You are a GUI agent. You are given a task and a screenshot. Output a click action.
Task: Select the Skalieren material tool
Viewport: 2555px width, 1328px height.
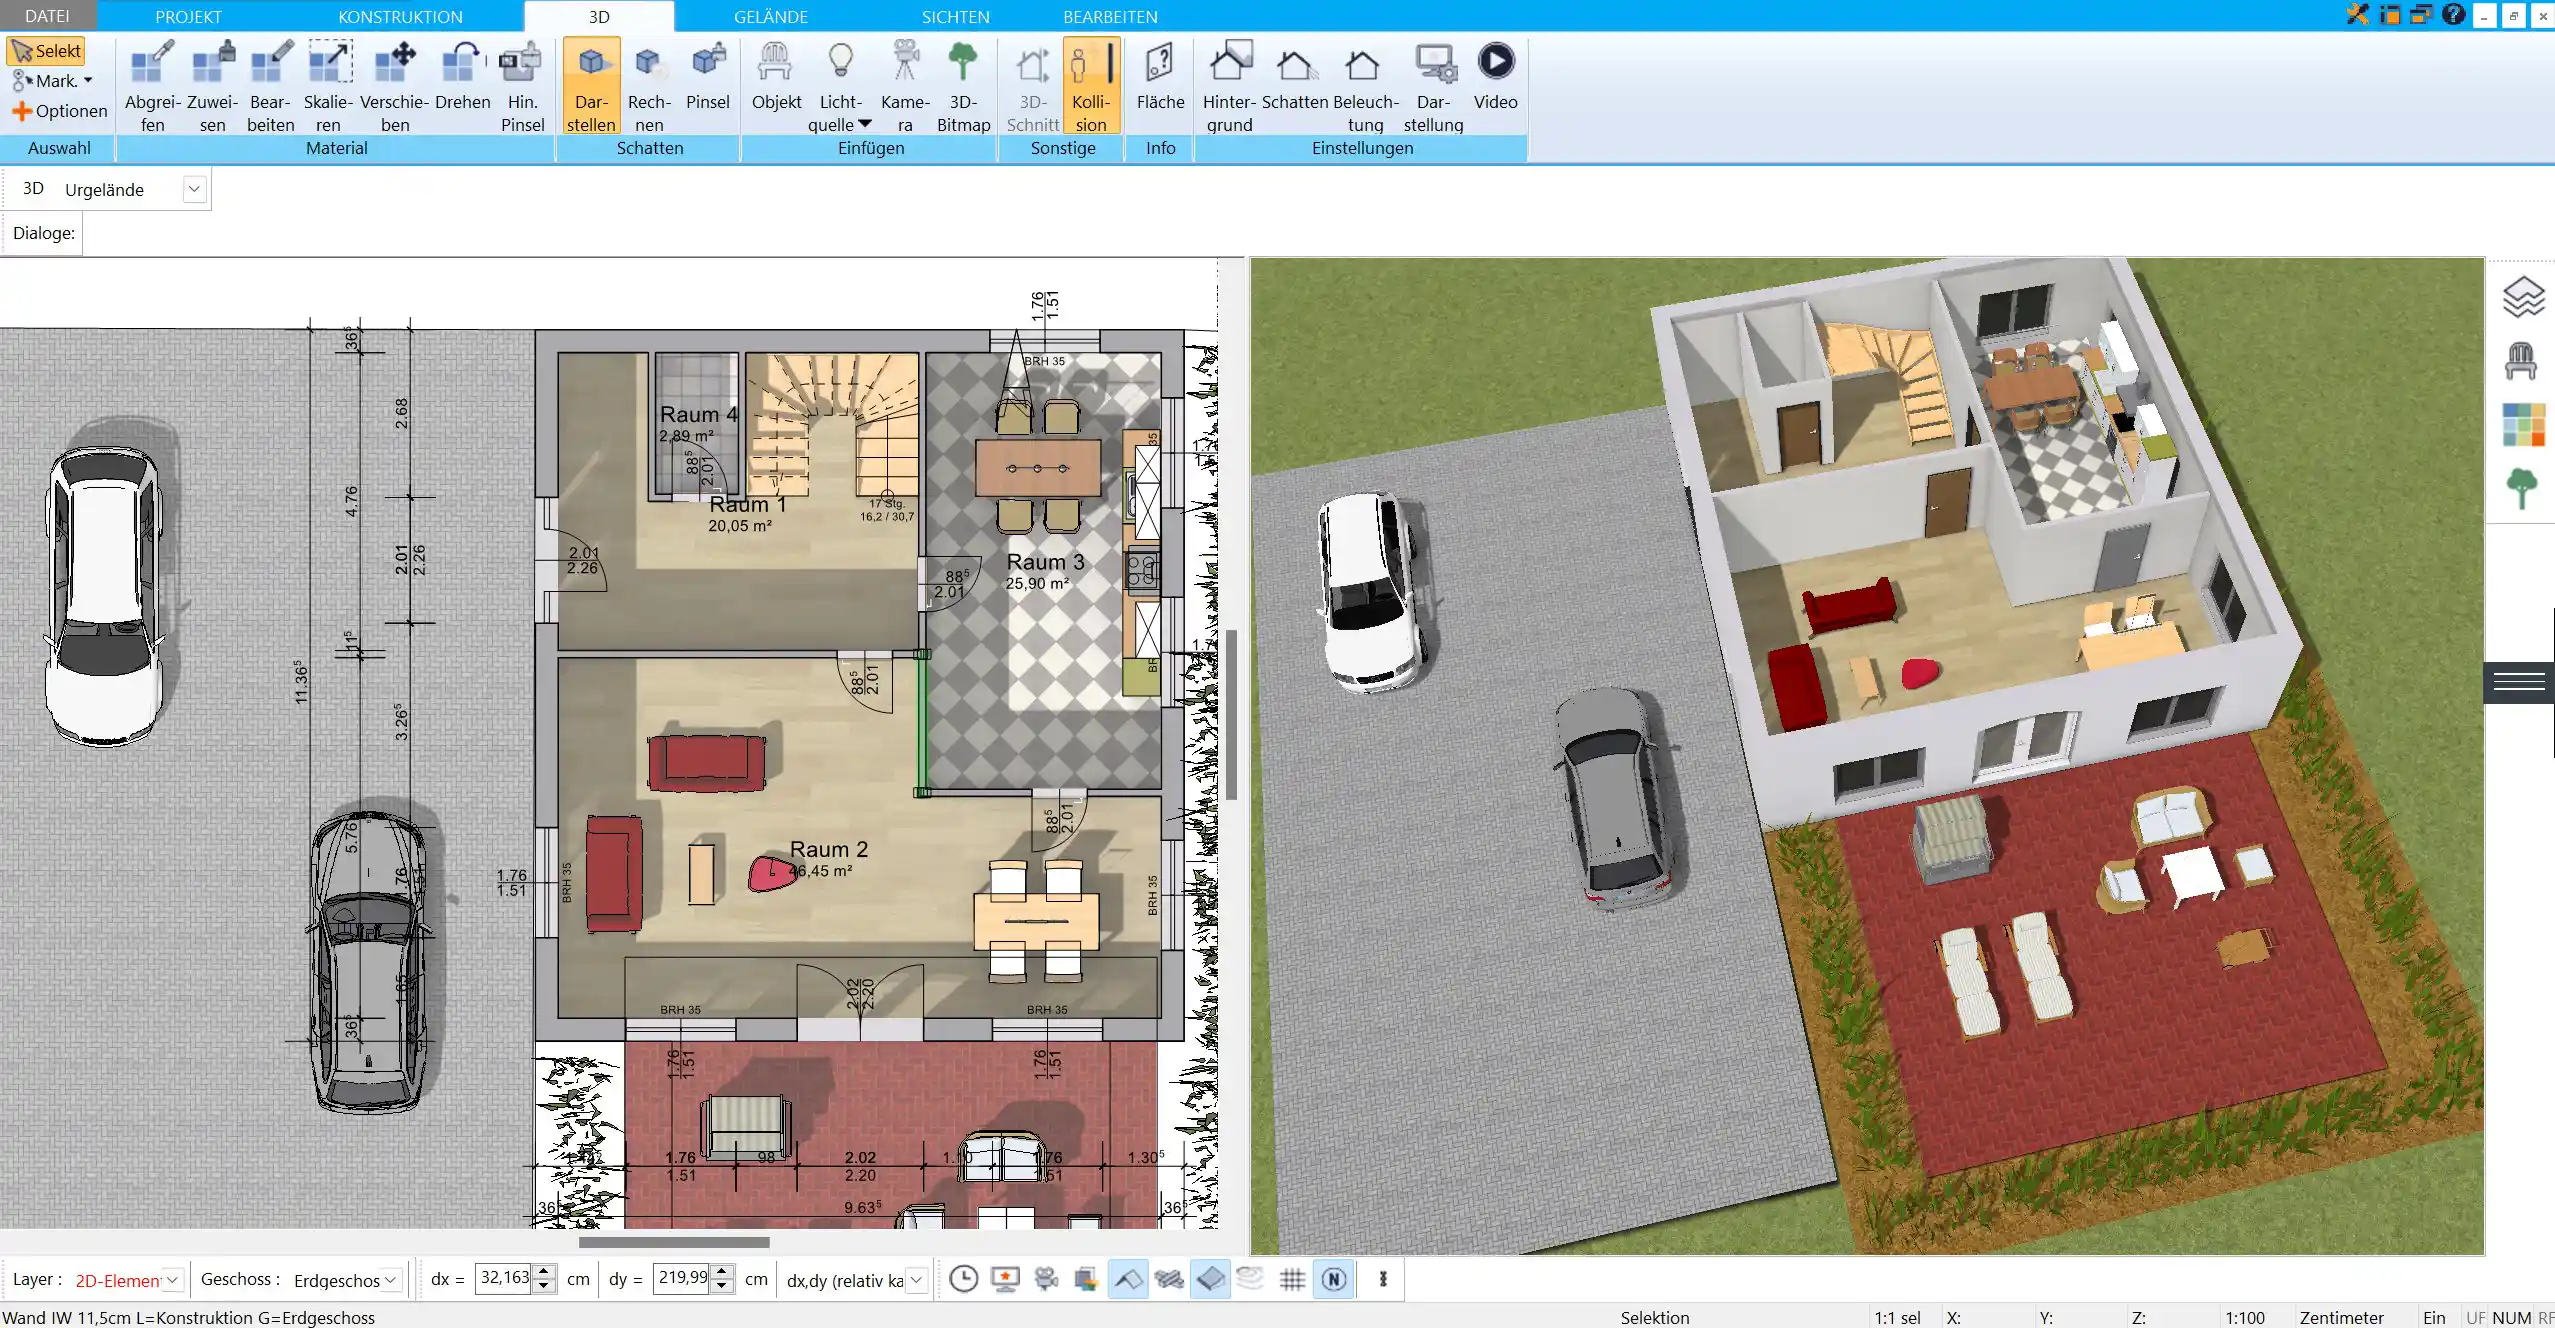[x=329, y=86]
